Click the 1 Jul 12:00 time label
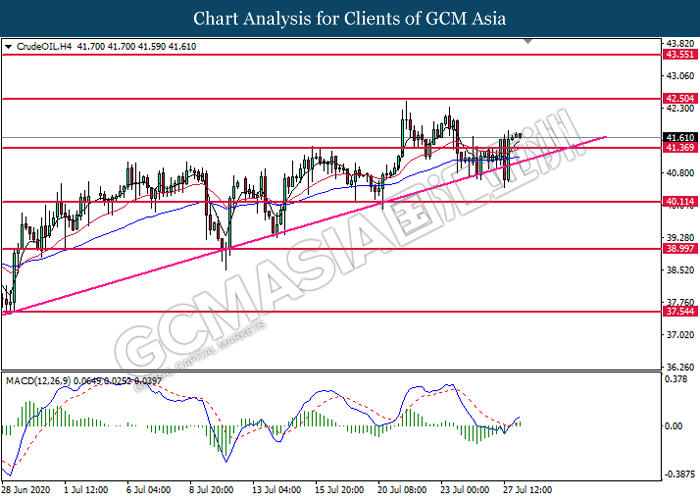Viewport: 700px width, 500px height. (x=86, y=490)
